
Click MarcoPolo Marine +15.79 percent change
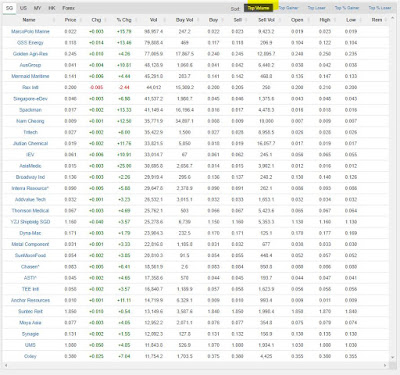tap(124, 31)
